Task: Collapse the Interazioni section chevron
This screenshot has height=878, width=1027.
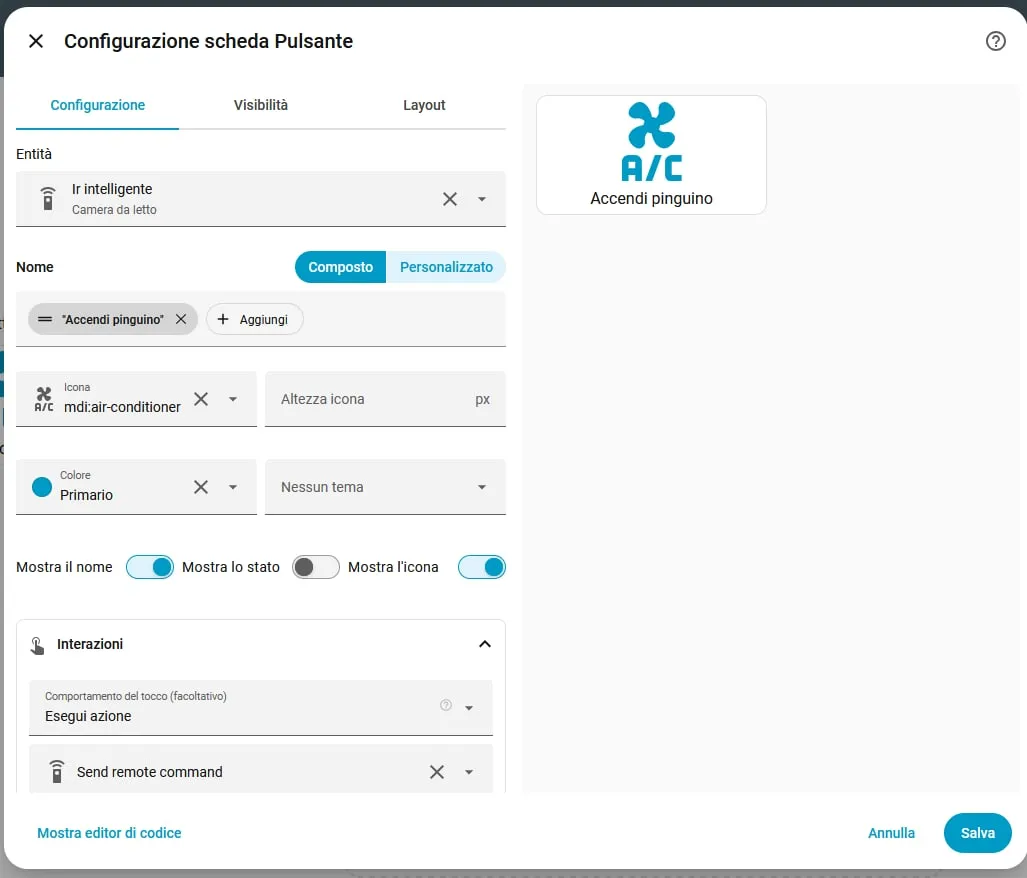Action: (485, 644)
